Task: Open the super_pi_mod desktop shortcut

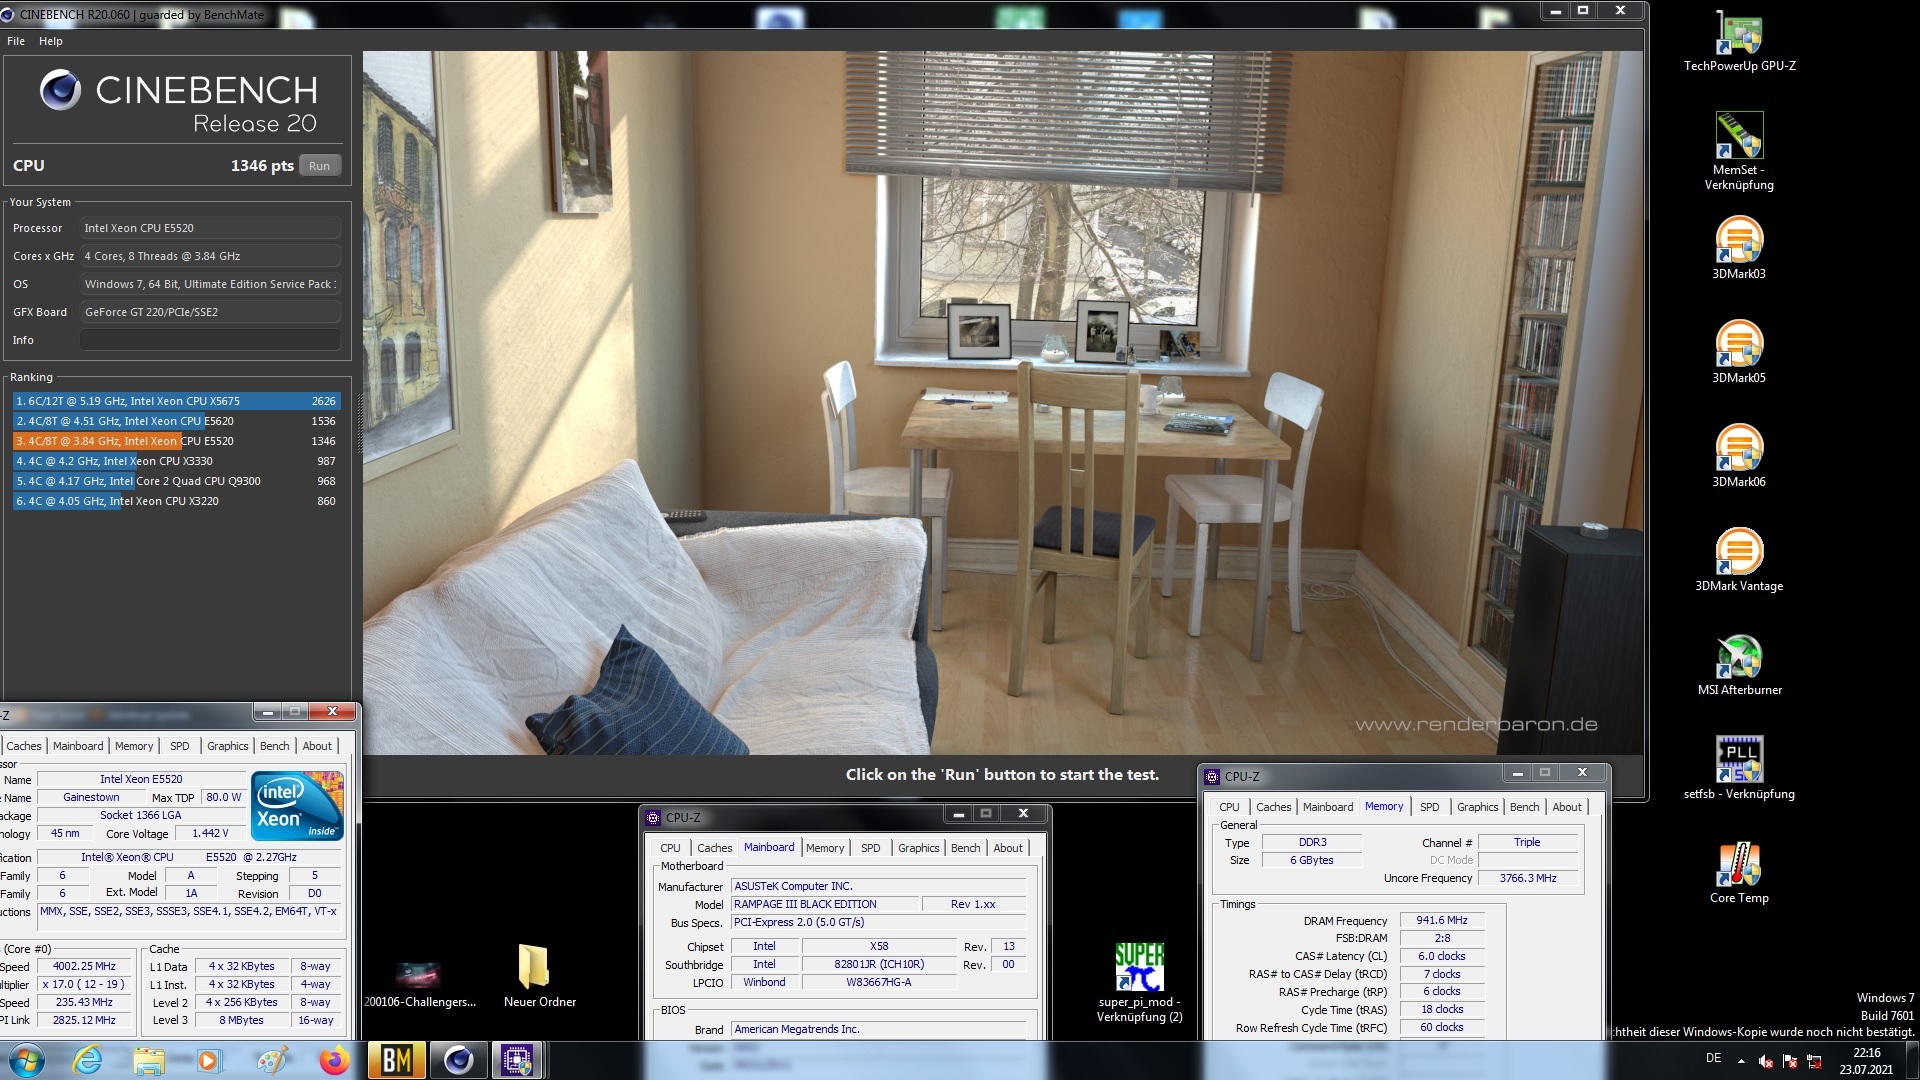Action: click(1139, 982)
